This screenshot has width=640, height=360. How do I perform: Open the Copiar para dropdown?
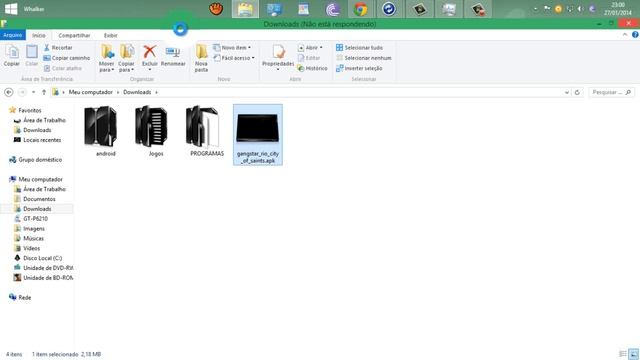pyautogui.click(x=127, y=58)
